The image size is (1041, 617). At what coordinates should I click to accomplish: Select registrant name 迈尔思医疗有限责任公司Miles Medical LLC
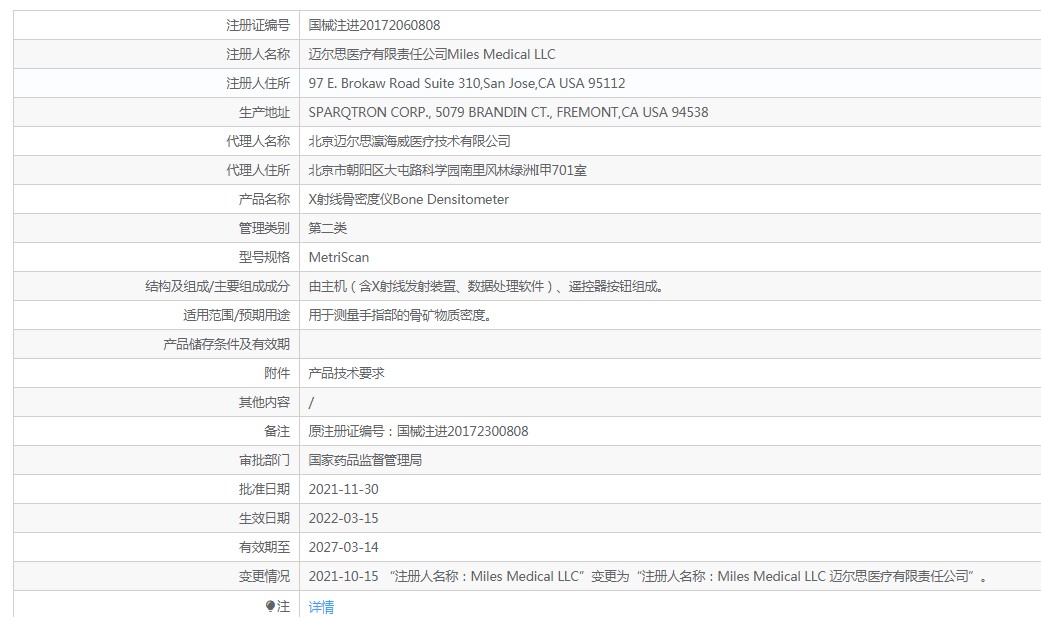point(432,54)
